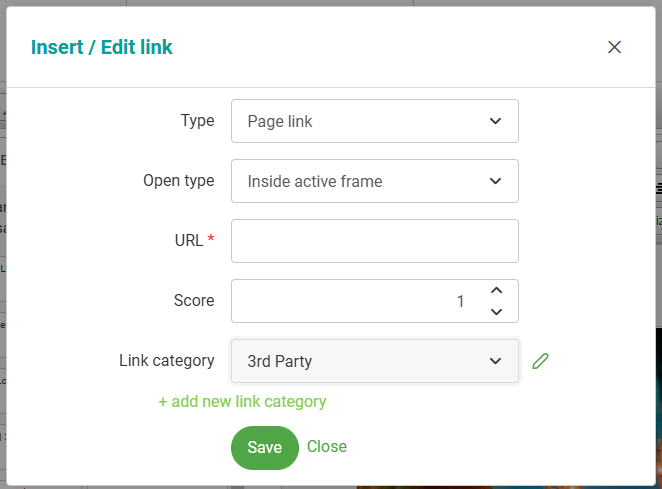Open the Link category dropdown showing 3rd Party
The width and height of the screenshot is (662, 489).
(x=374, y=361)
